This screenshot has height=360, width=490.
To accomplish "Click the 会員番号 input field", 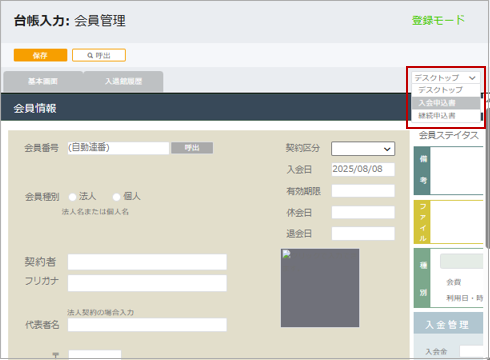I will [118, 148].
